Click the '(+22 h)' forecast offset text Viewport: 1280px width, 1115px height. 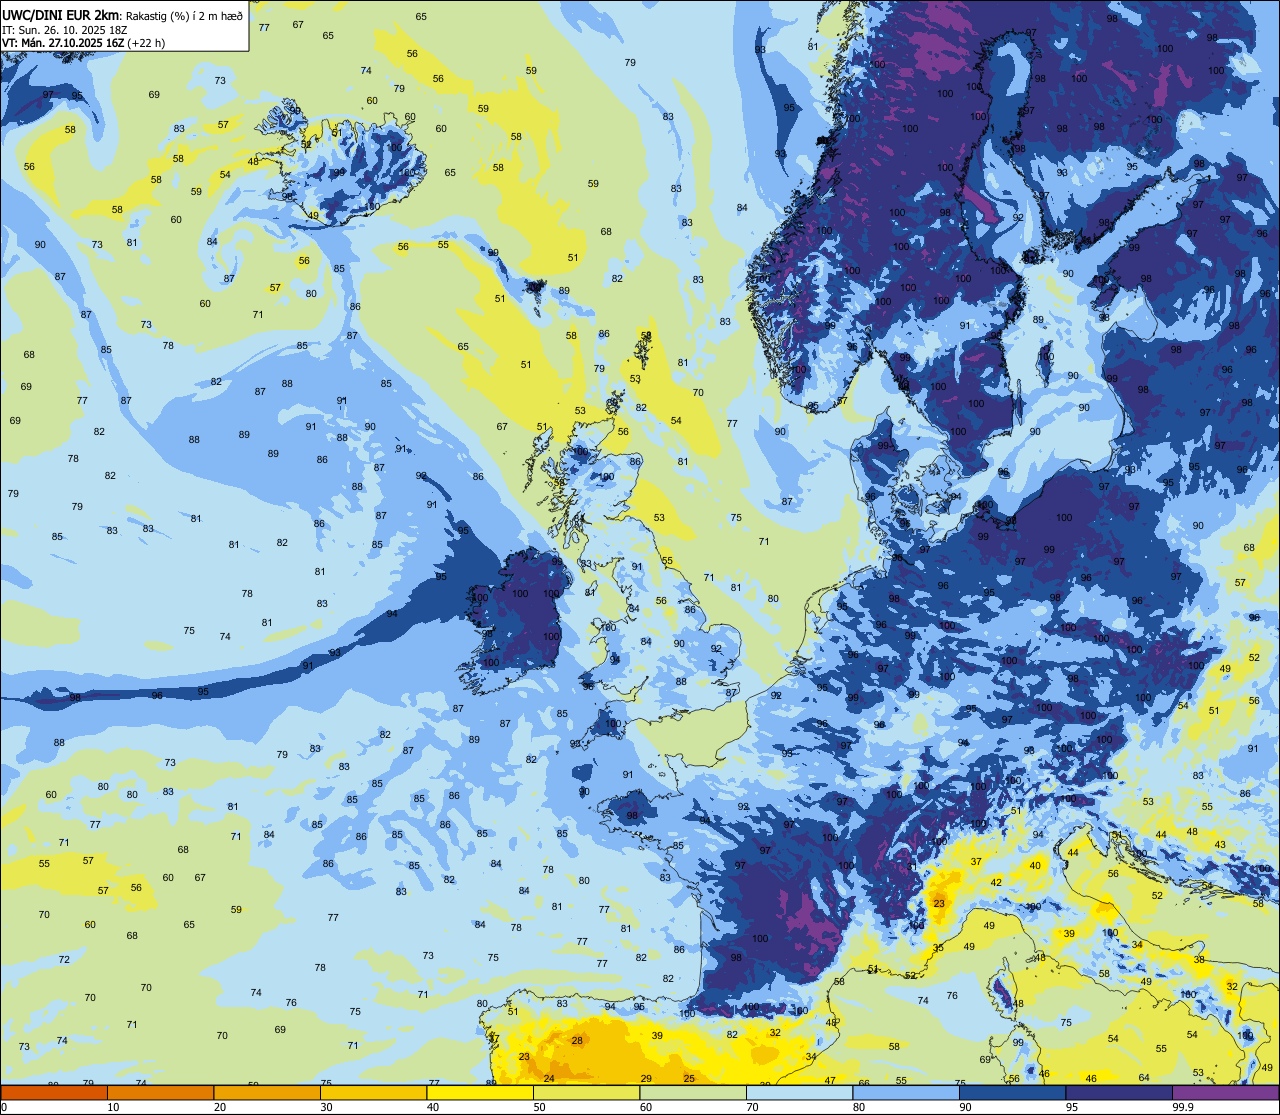[x=146, y=43]
